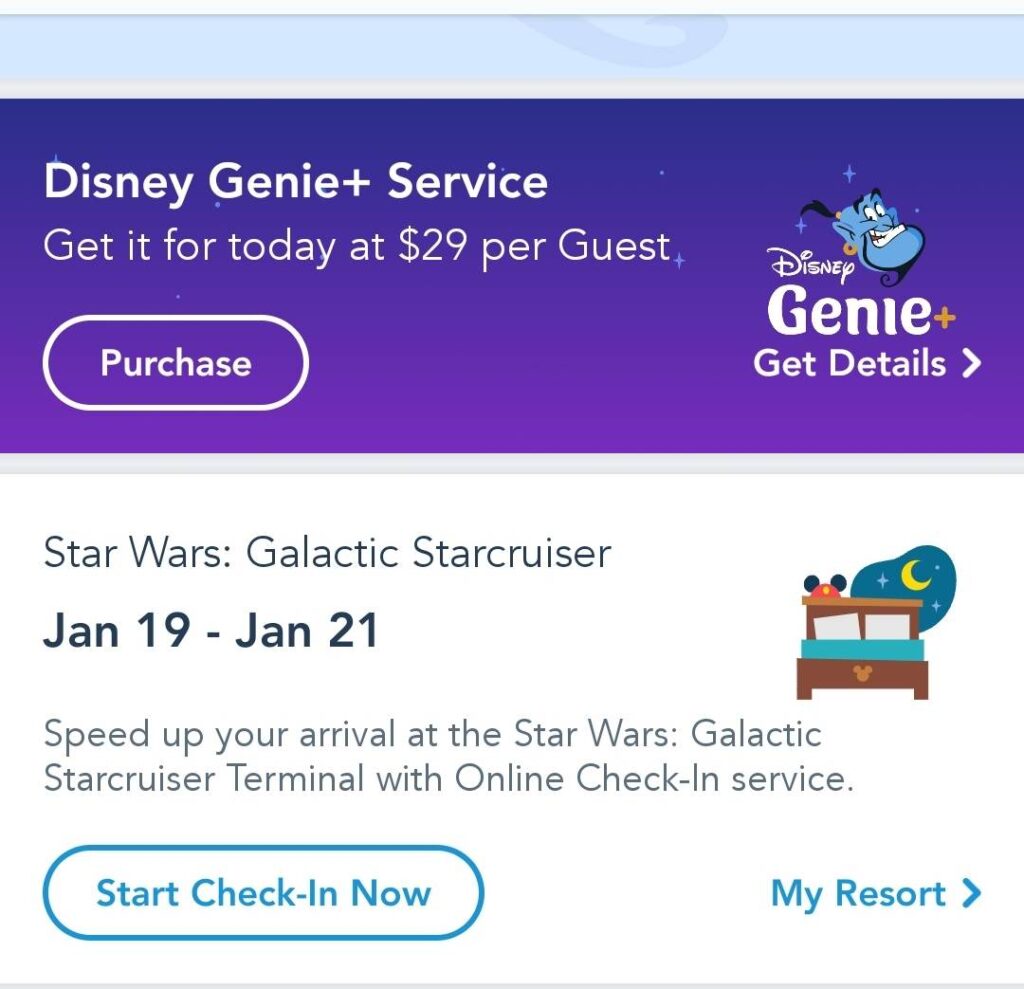
Task: Tap the Online Check-In description text
Action: tap(448, 757)
